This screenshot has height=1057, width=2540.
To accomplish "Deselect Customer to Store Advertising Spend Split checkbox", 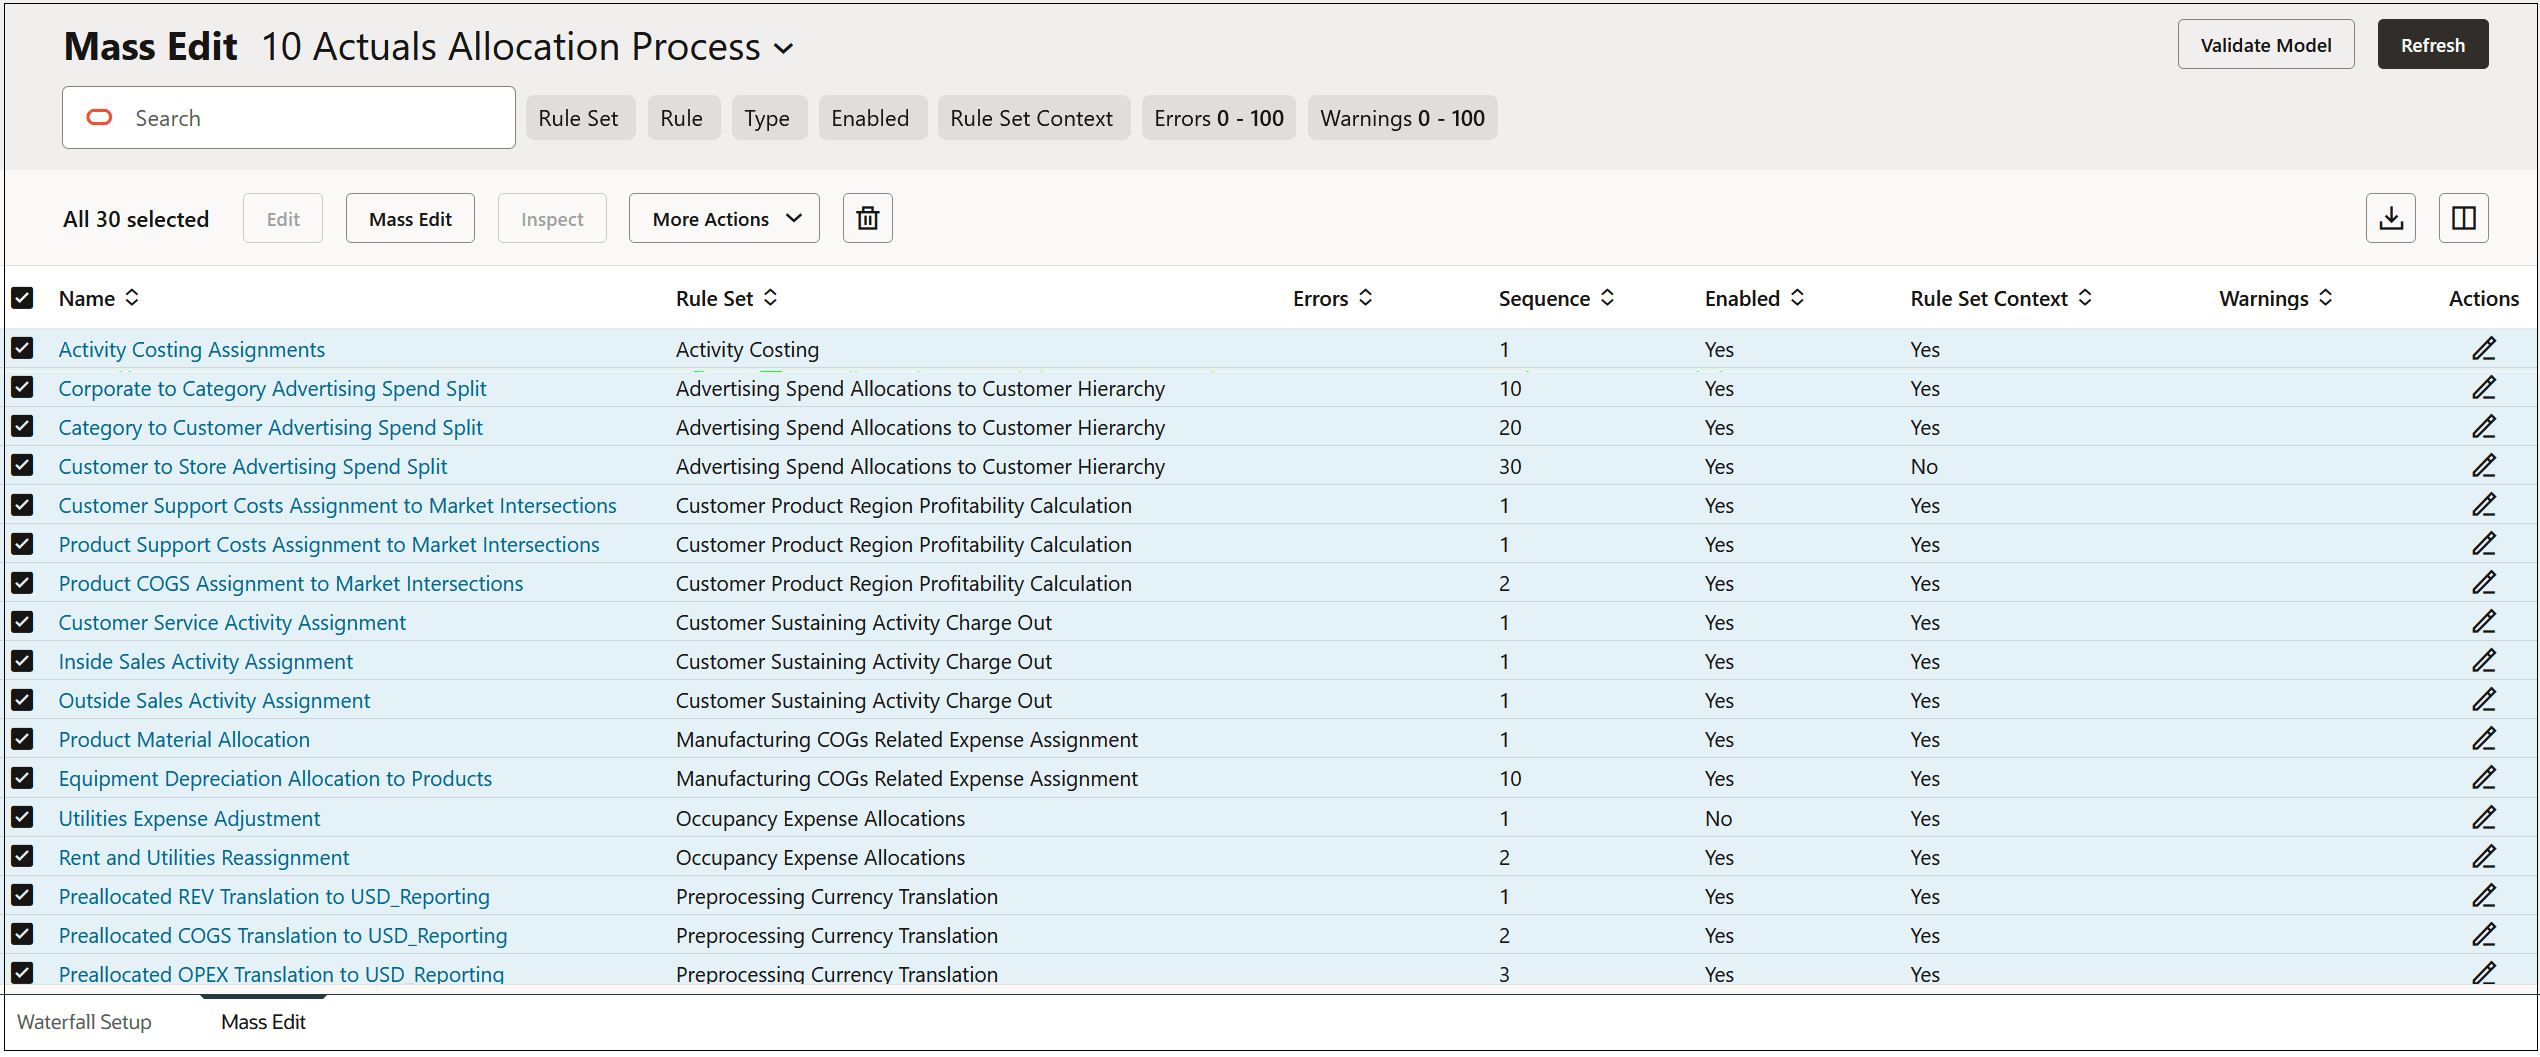I will click(x=22, y=466).
